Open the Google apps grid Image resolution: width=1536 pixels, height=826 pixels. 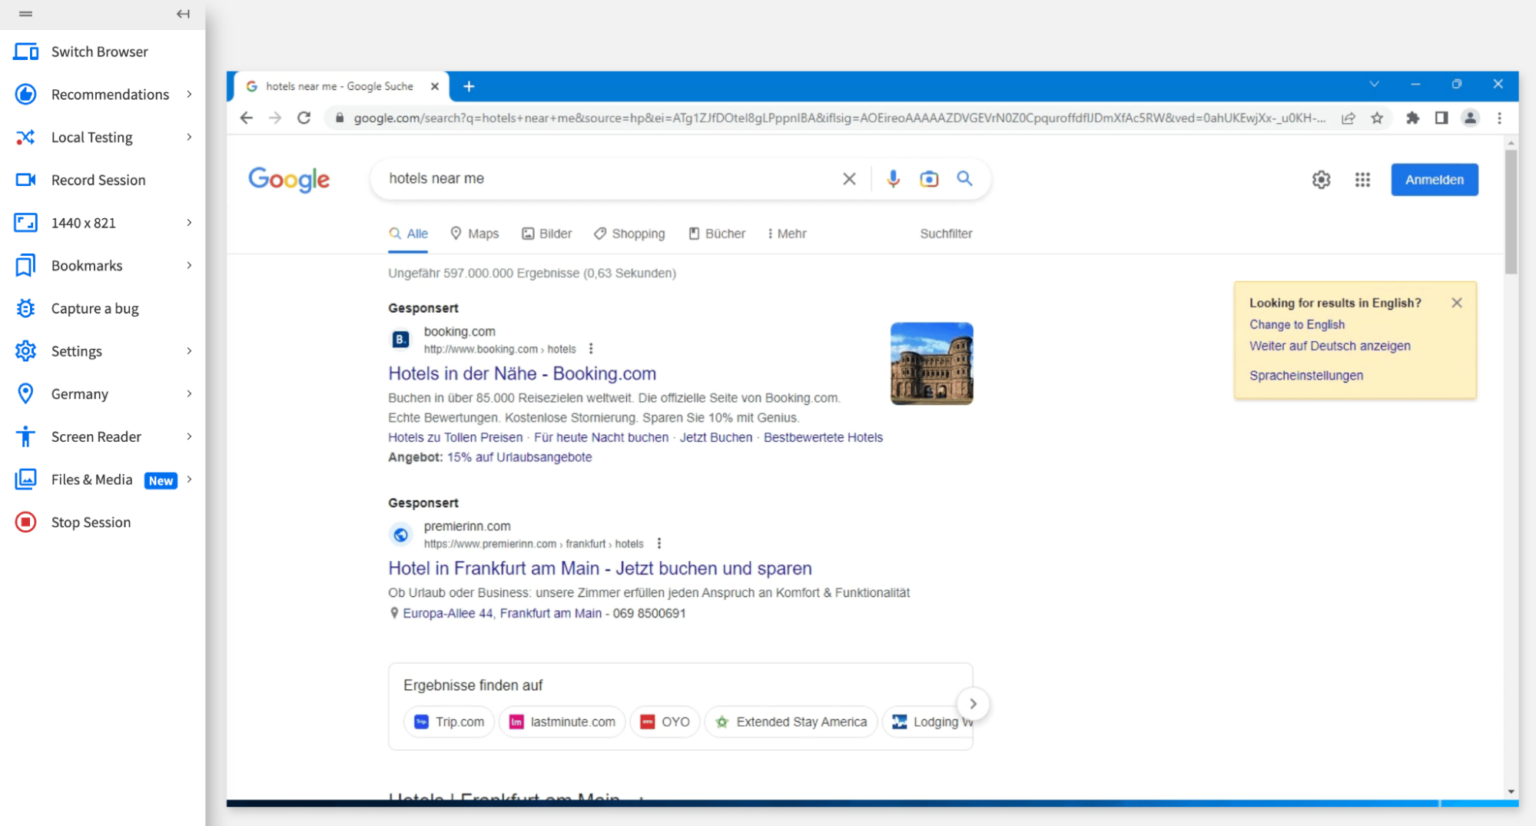(x=1362, y=179)
